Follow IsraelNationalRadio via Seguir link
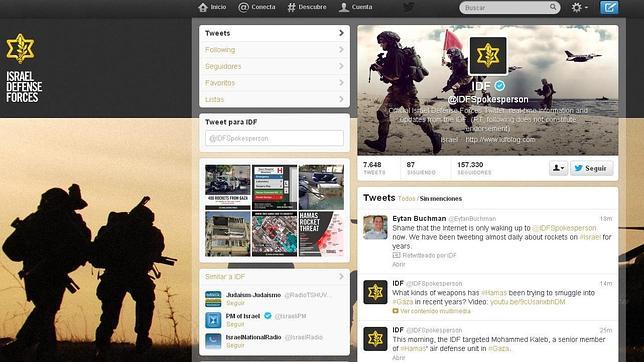 (x=235, y=345)
